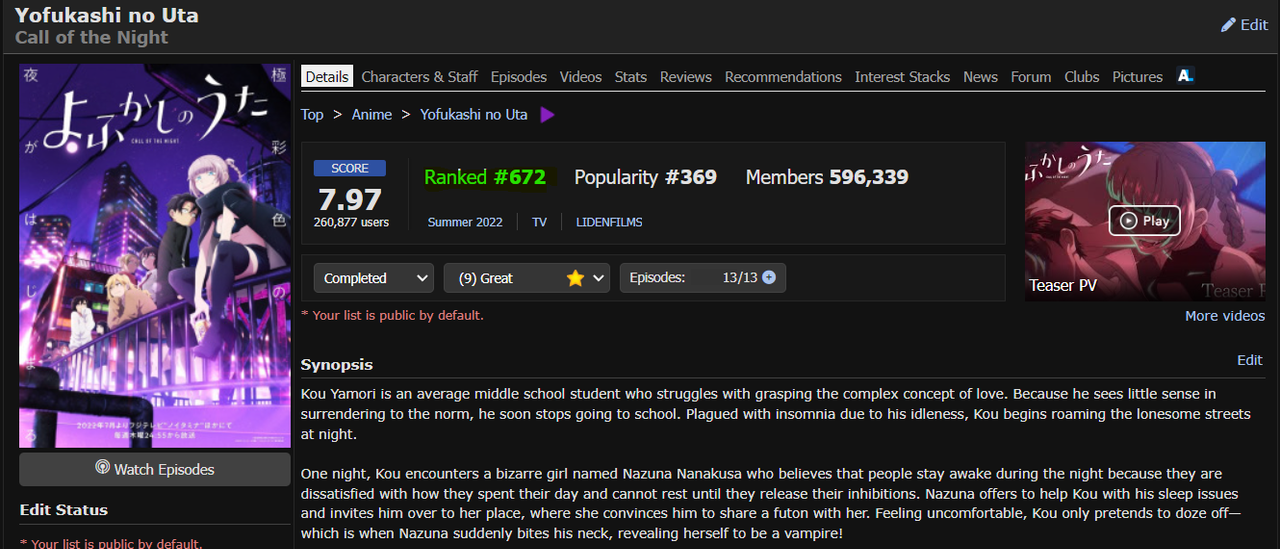View the Reviews tab
1280x549 pixels.
click(686, 77)
